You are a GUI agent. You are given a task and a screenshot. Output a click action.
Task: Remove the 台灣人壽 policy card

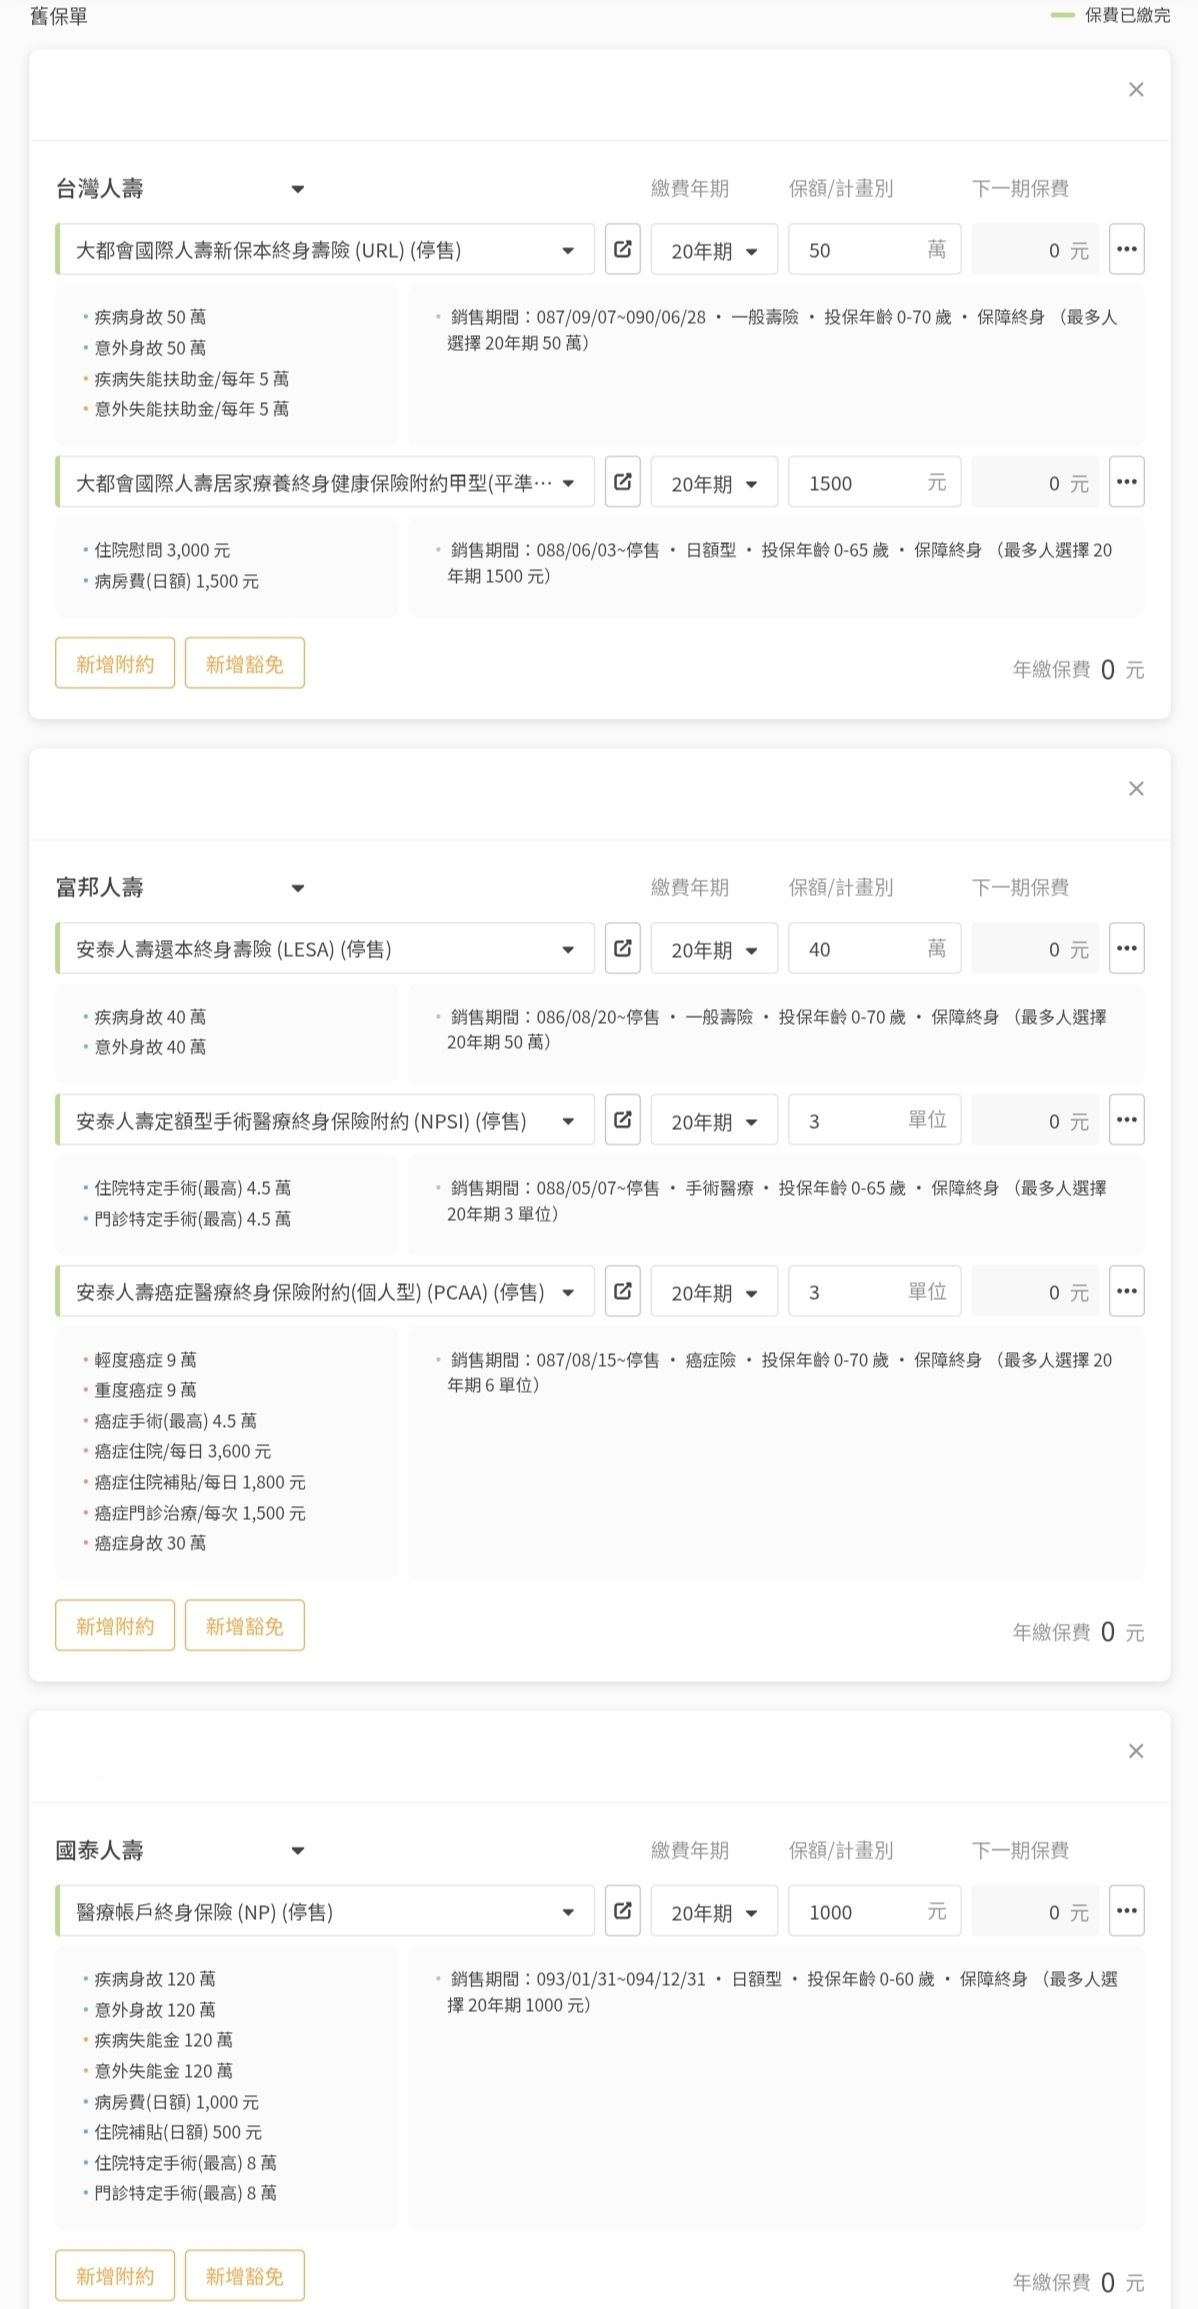[x=1135, y=90]
